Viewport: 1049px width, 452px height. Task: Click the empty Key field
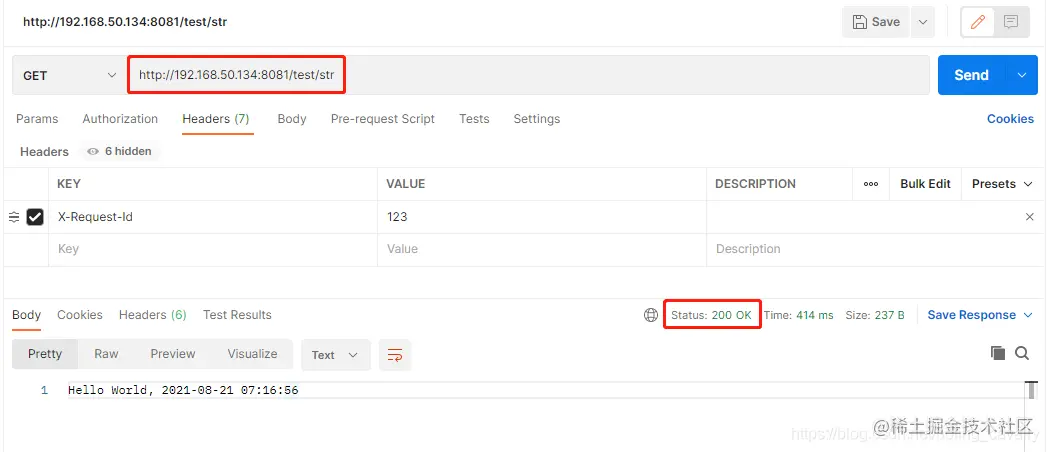click(x=213, y=249)
